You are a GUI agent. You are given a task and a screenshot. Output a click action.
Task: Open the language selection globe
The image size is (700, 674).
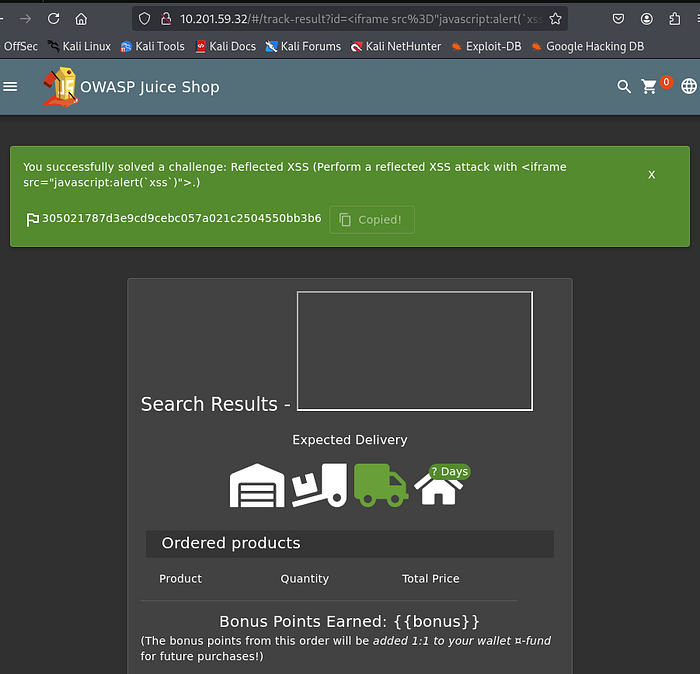pyautogui.click(x=688, y=86)
